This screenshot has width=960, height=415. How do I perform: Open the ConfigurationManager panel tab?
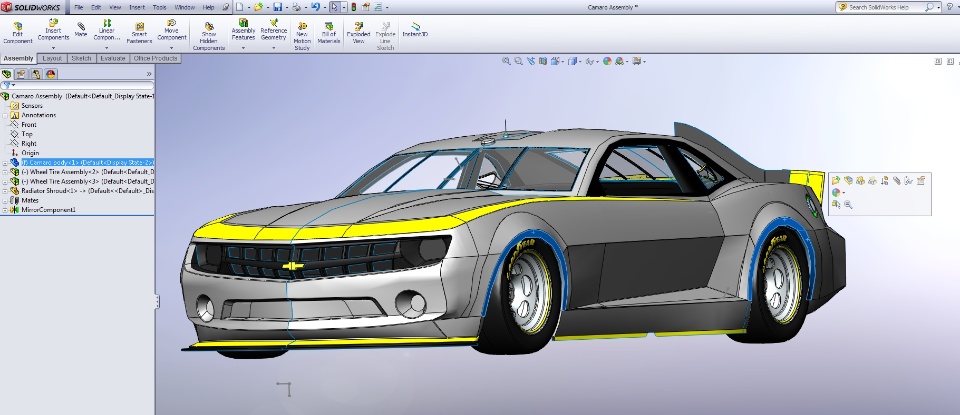[36, 74]
